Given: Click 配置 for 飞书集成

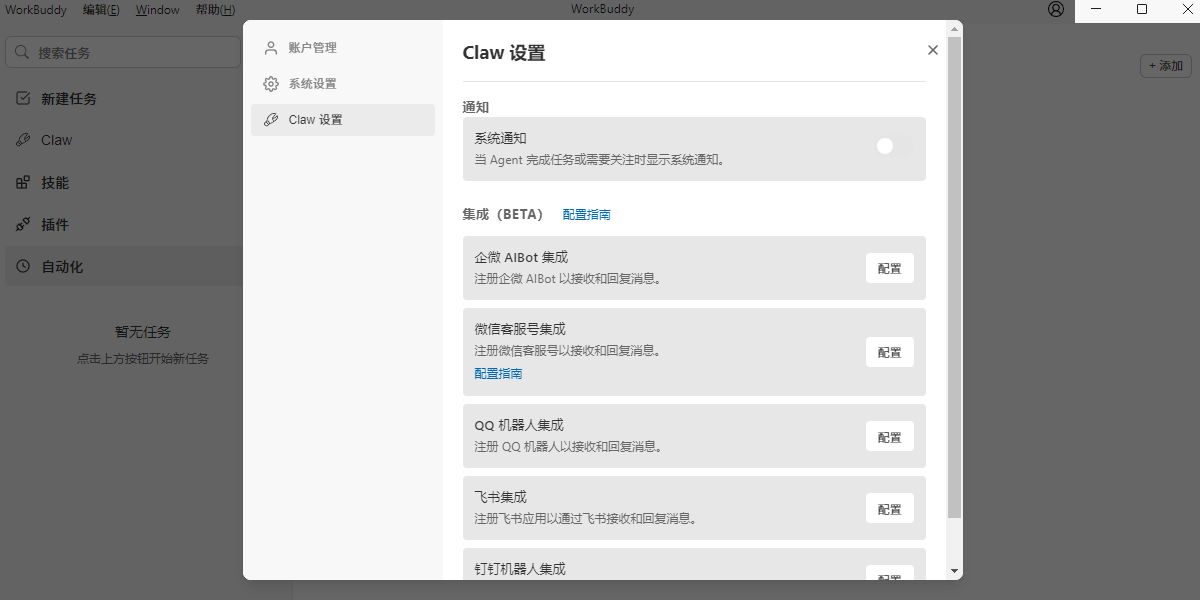Looking at the screenshot, I should 889,508.
